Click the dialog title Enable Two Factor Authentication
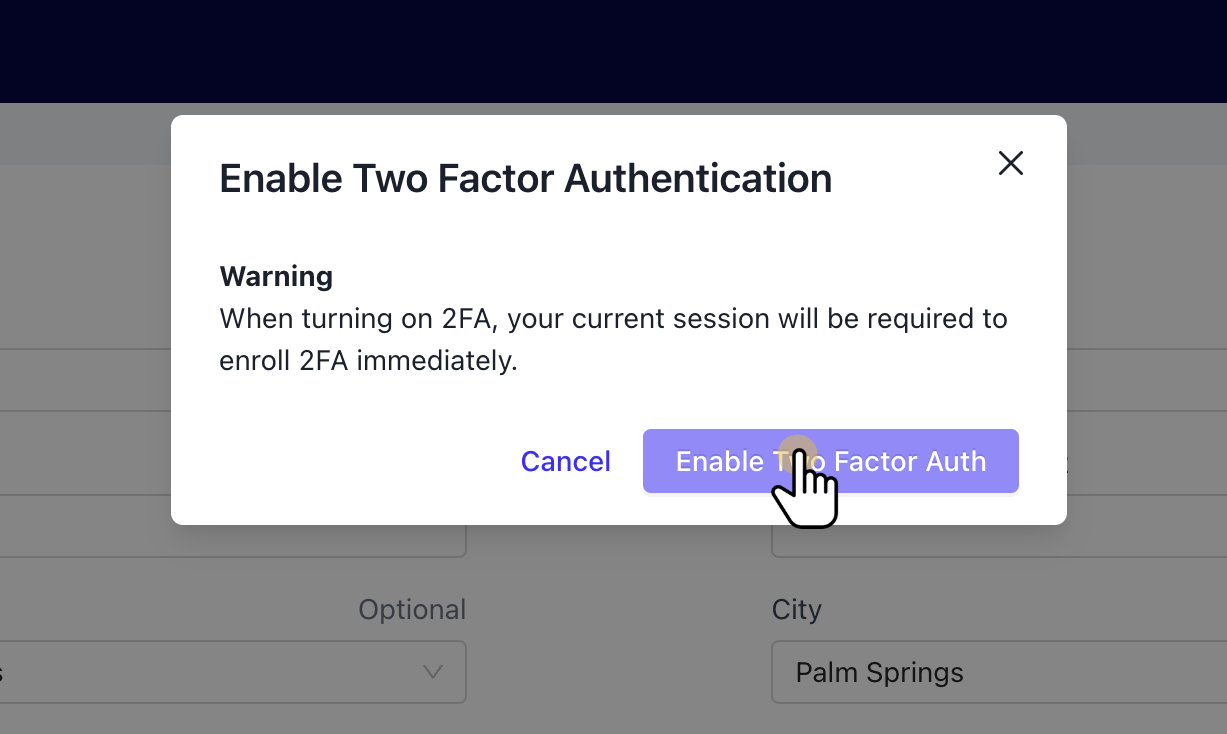This screenshot has width=1227, height=734. coord(525,179)
